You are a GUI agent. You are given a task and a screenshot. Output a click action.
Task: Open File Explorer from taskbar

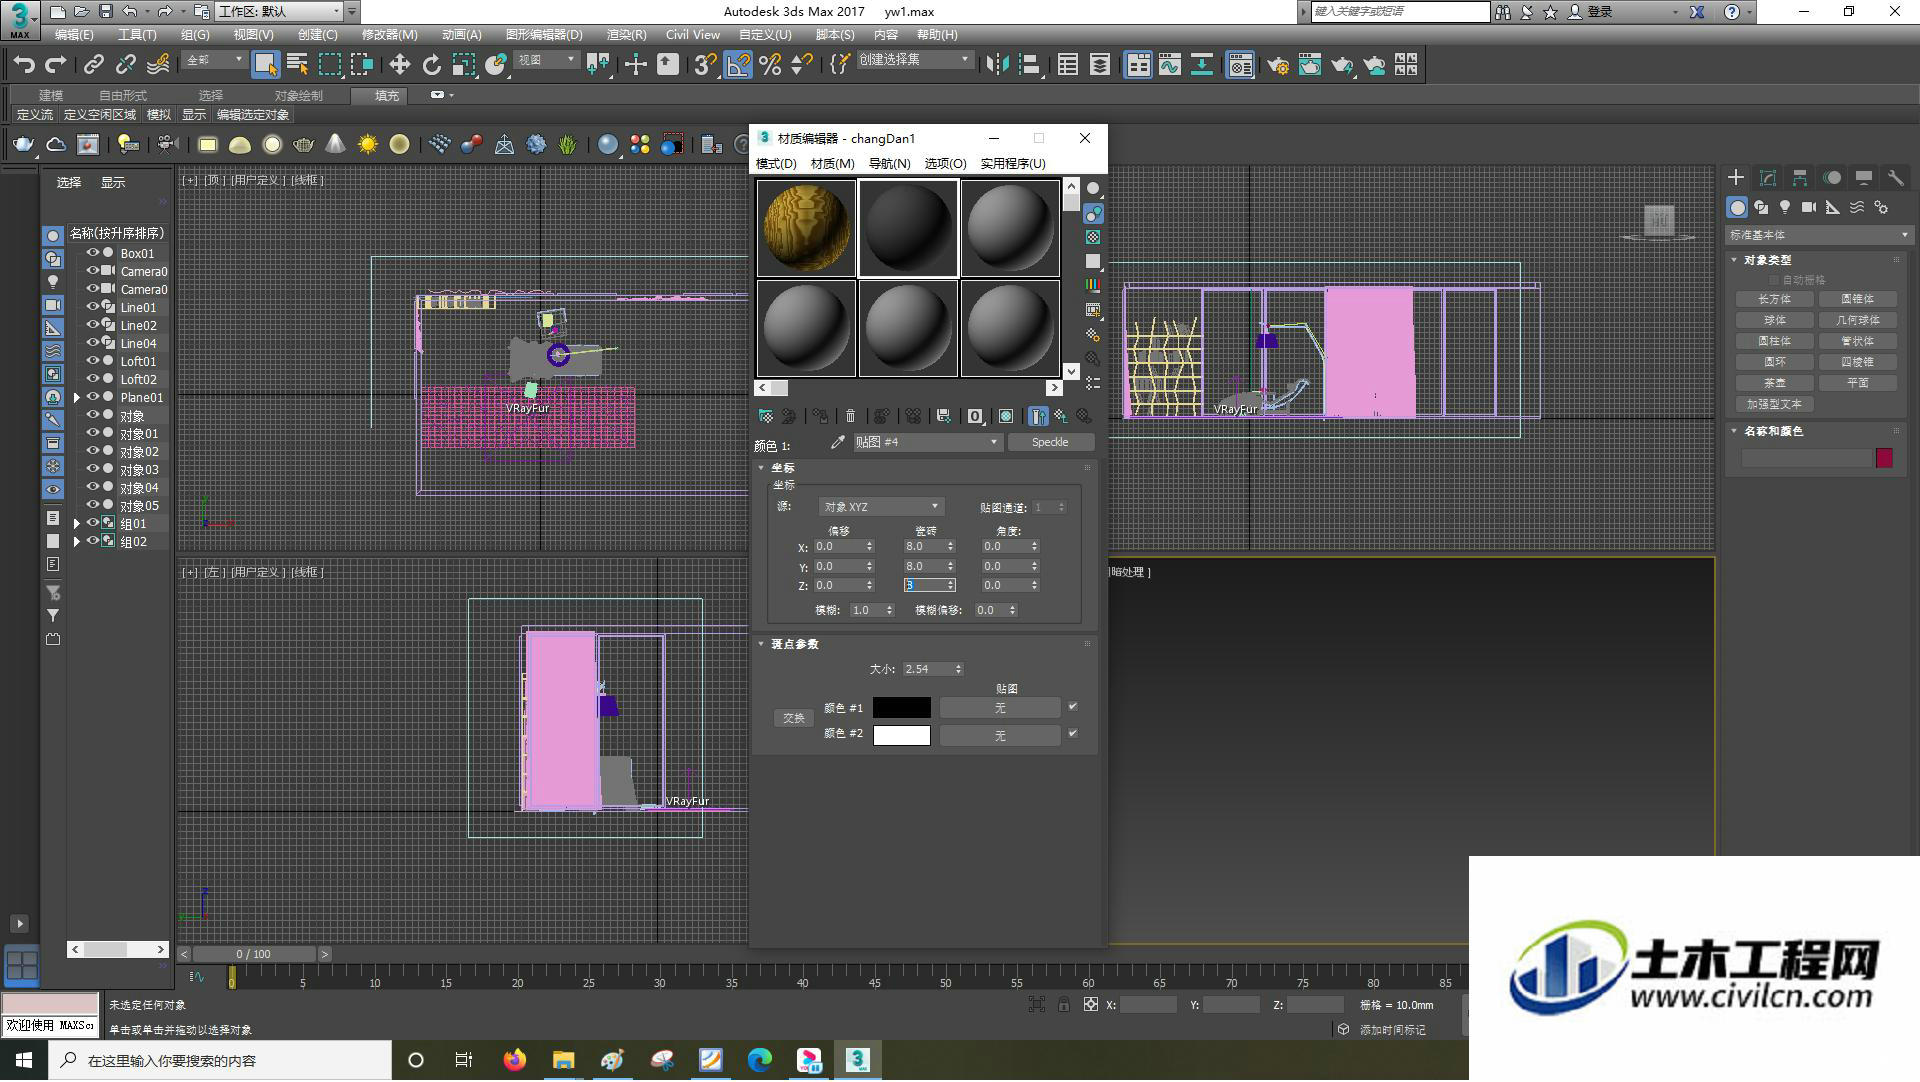(x=563, y=1060)
